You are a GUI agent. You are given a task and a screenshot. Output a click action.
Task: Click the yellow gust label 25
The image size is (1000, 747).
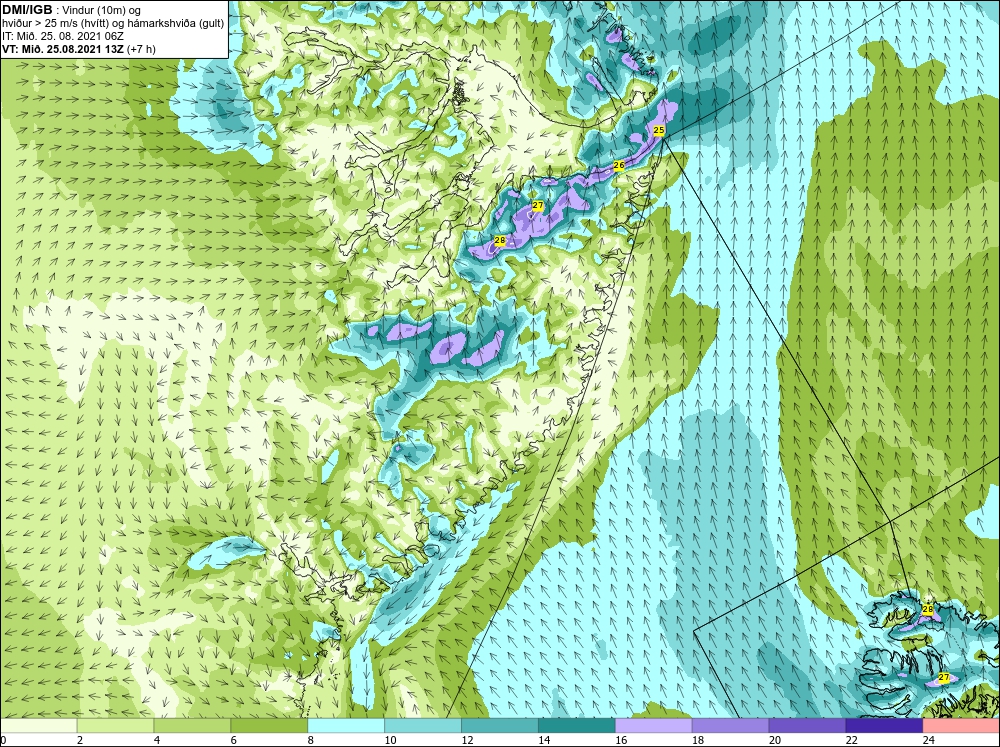tap(659, 130)
